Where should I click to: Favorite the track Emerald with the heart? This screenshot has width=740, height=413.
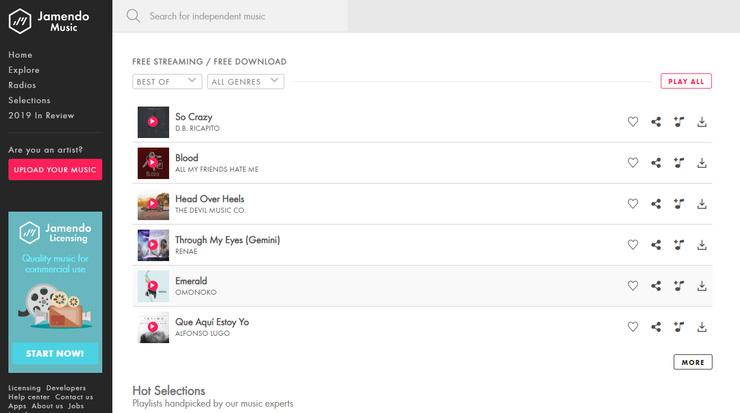coord(633,286)
